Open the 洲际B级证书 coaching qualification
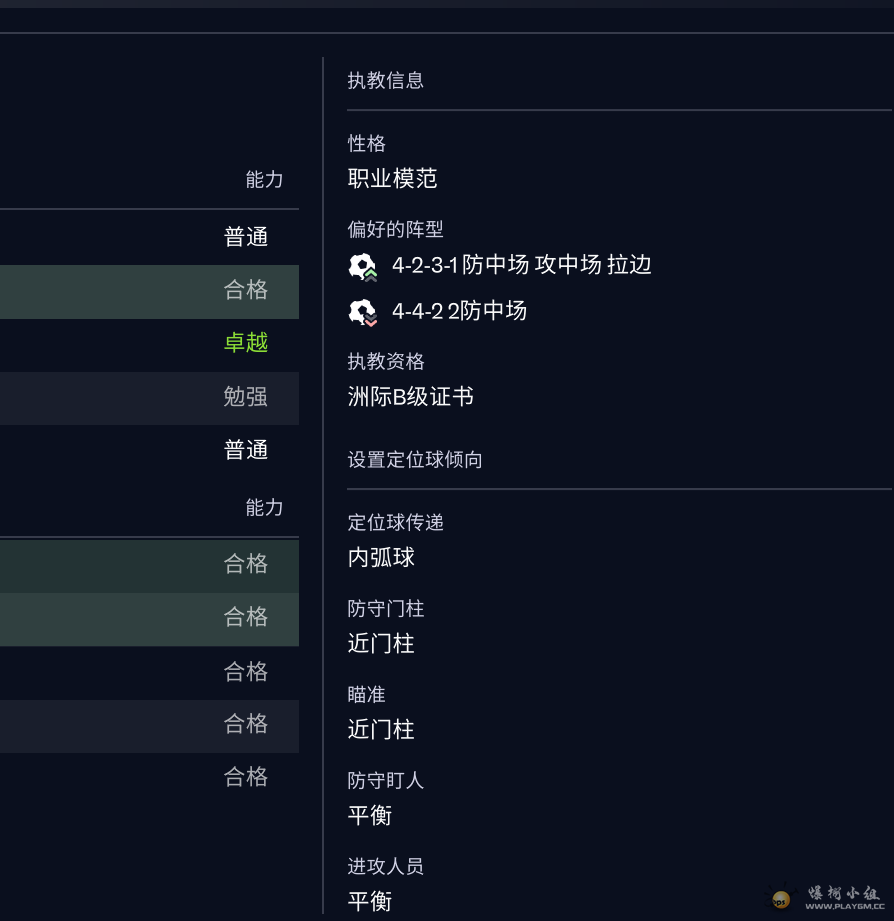Viewport: 894px width, 921px height. [x=410, y=397]
